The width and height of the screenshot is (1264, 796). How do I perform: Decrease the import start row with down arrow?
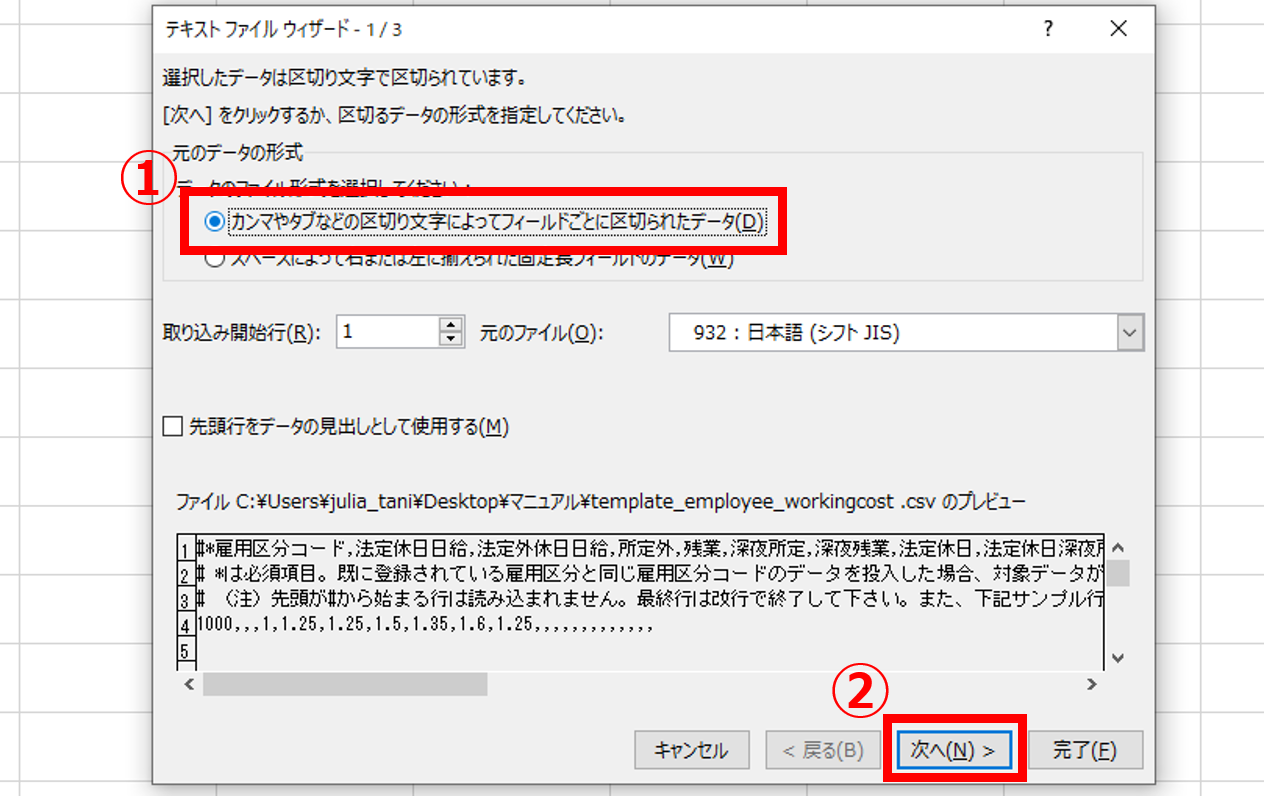pos(453,339)
